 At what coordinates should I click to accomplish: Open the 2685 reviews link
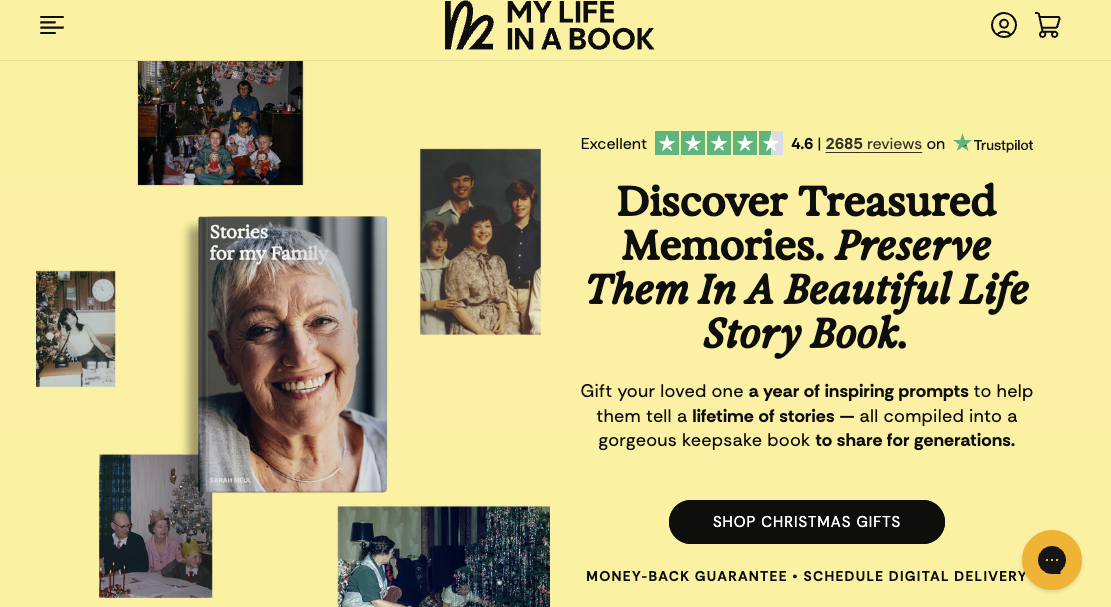pyautogui.click(x=874, y=144)
